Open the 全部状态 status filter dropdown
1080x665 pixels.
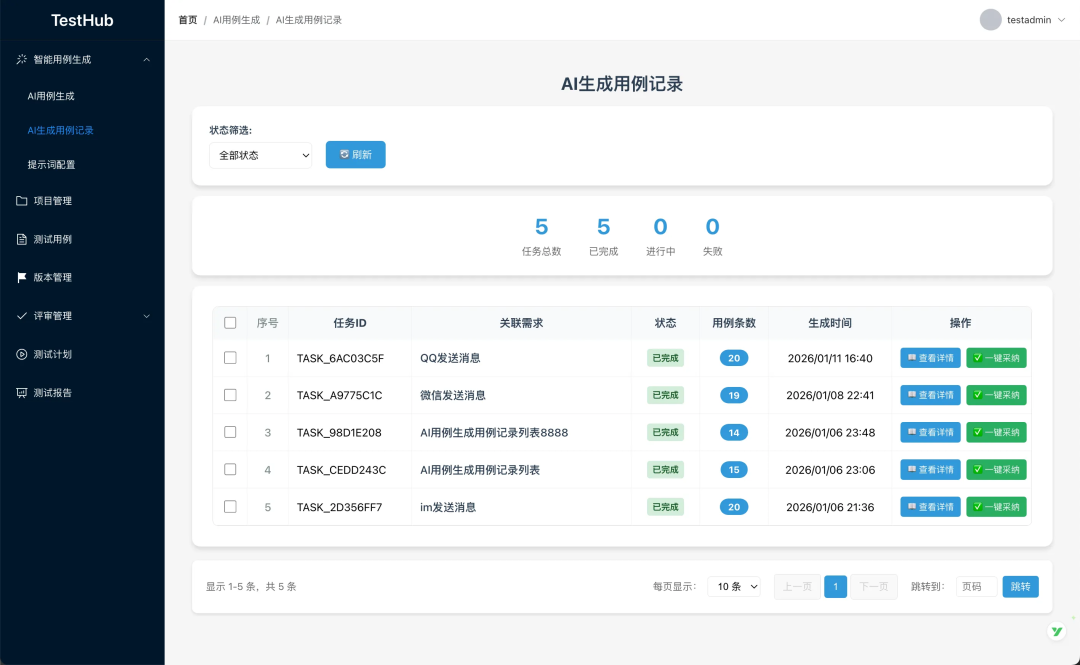(x=260, y=155)
